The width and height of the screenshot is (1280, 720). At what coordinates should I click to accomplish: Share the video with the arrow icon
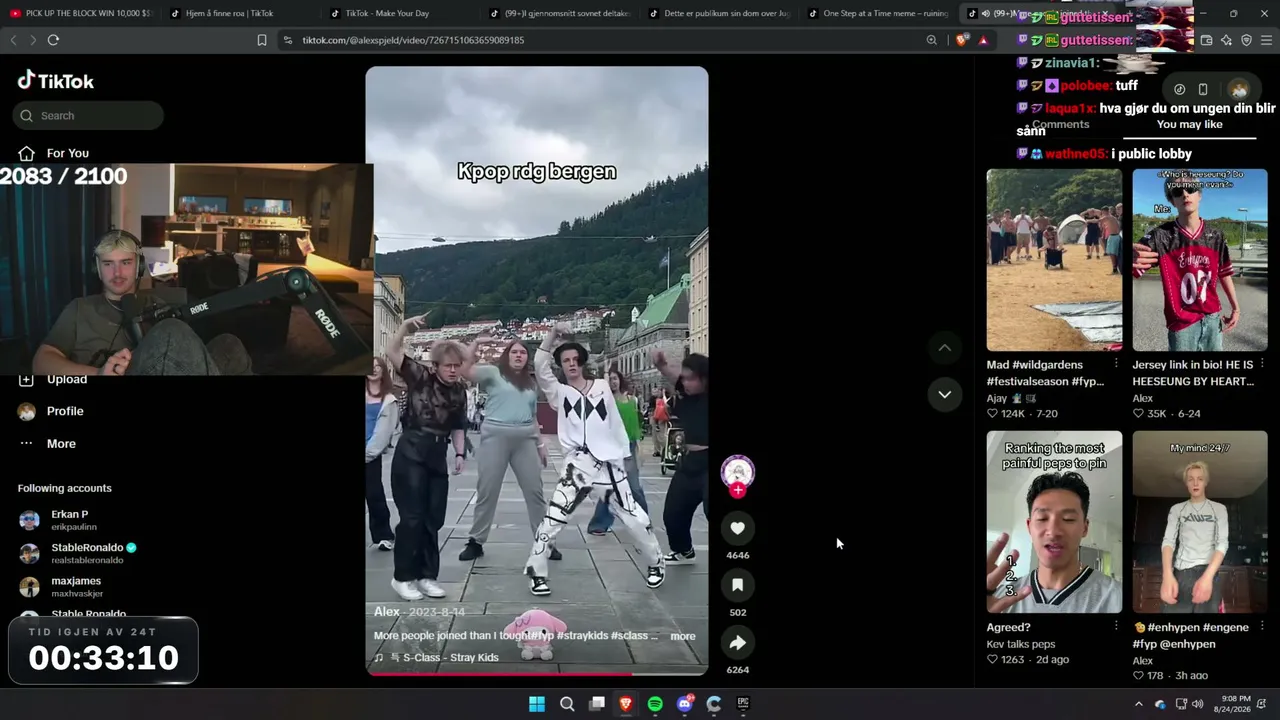click(738, 643)
